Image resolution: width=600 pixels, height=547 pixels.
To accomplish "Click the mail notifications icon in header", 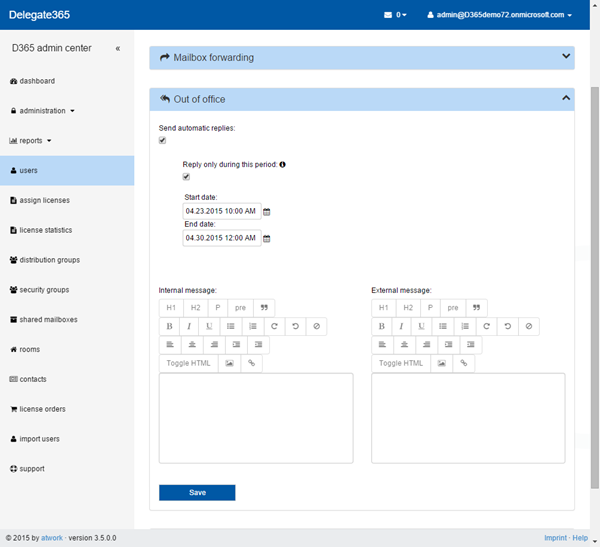I will pyautogui.click(x=390, y=15).
